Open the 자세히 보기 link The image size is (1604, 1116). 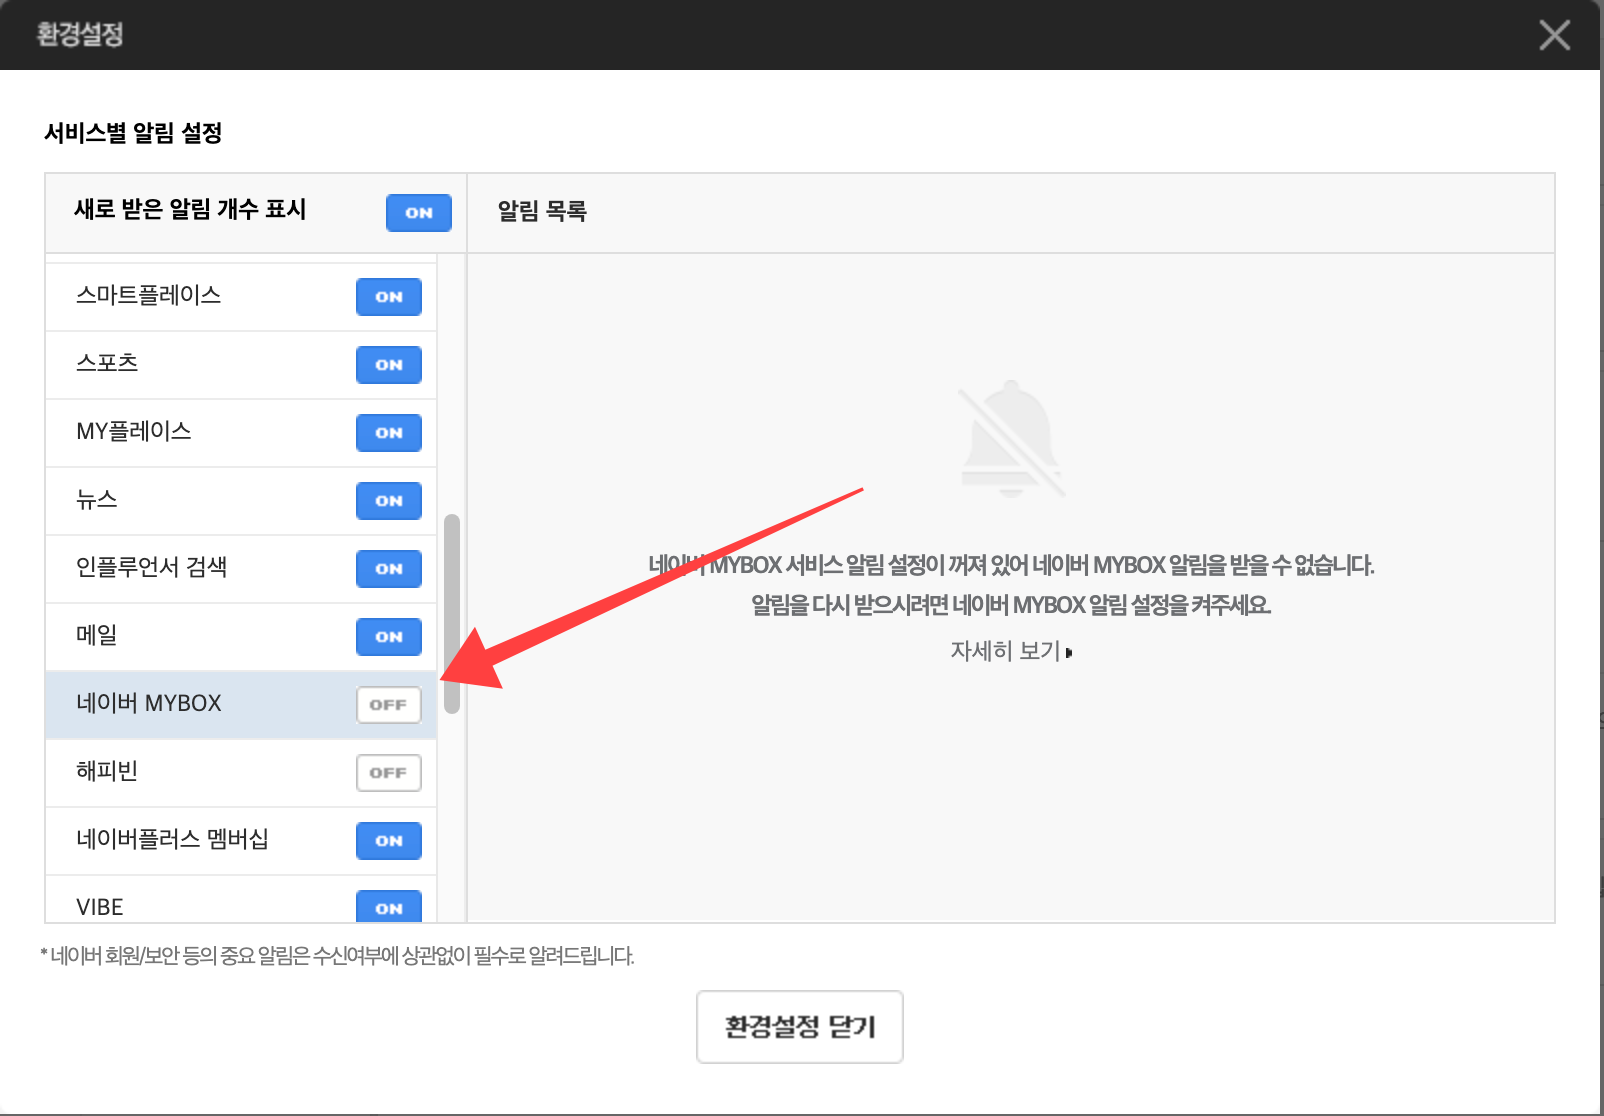(x=1011, y=652)
